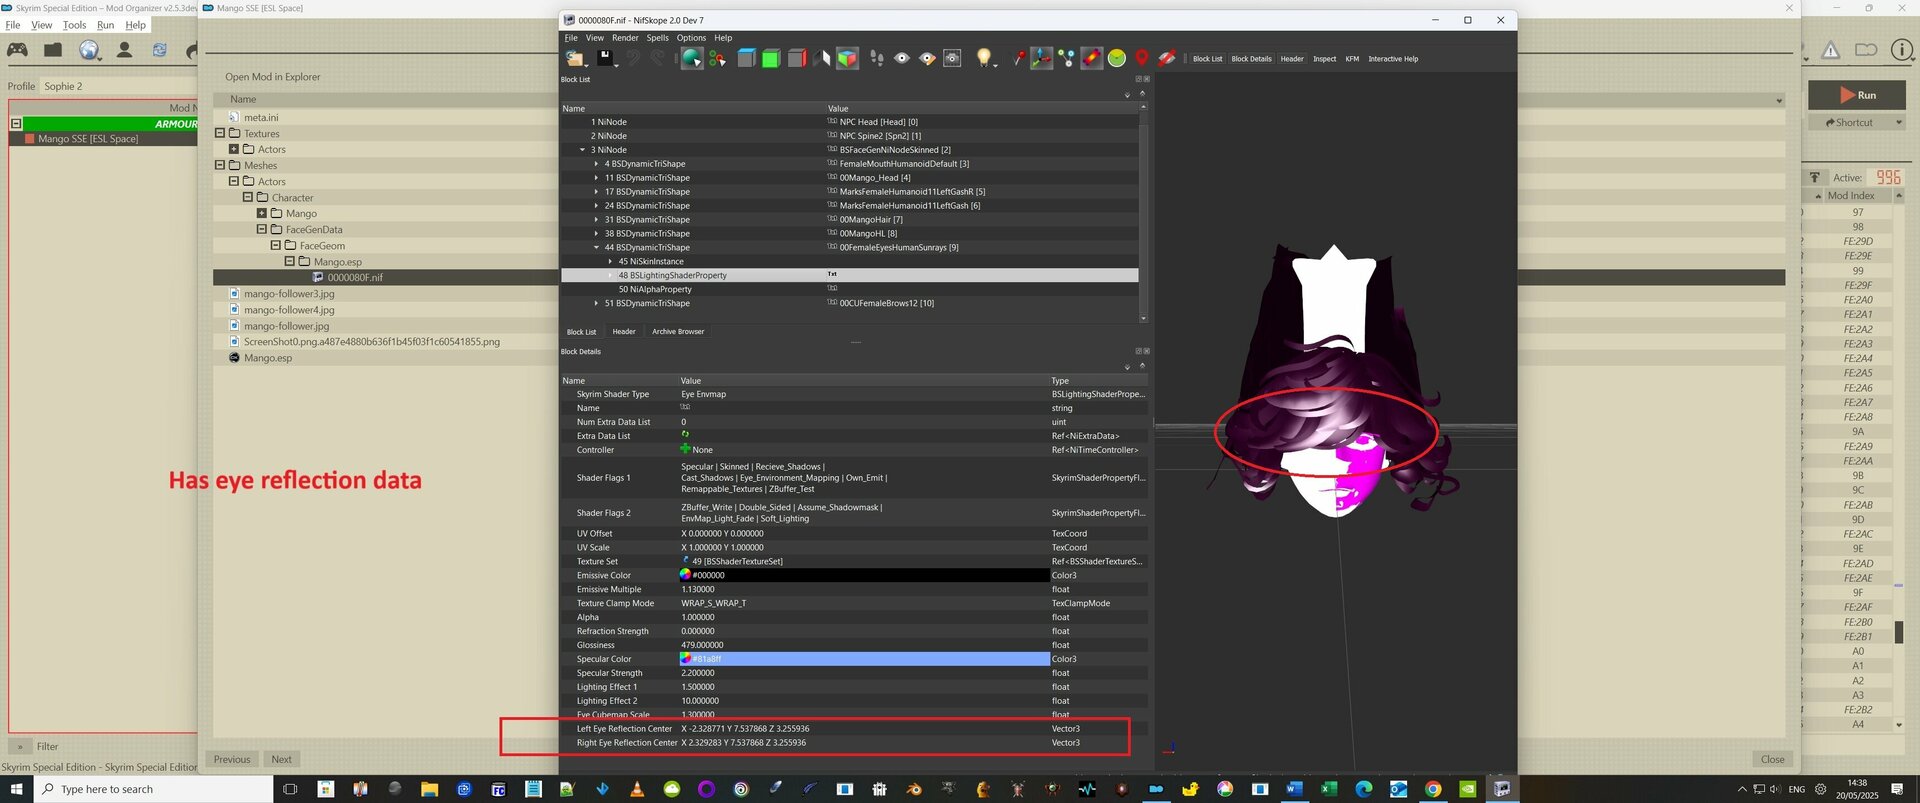Select the 0000080F.nif file in the tree
The image size is (1920, 803).
pos(355,278)
